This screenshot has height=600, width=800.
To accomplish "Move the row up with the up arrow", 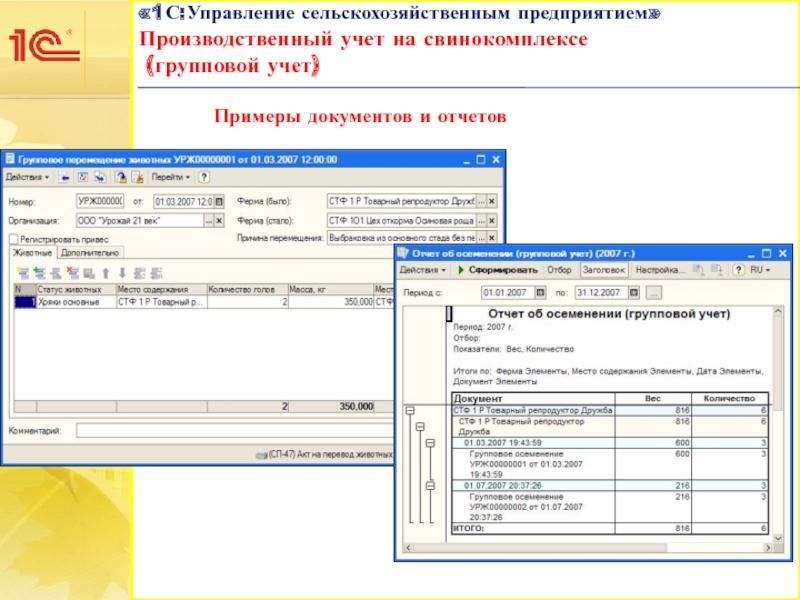I will [106, 273].
